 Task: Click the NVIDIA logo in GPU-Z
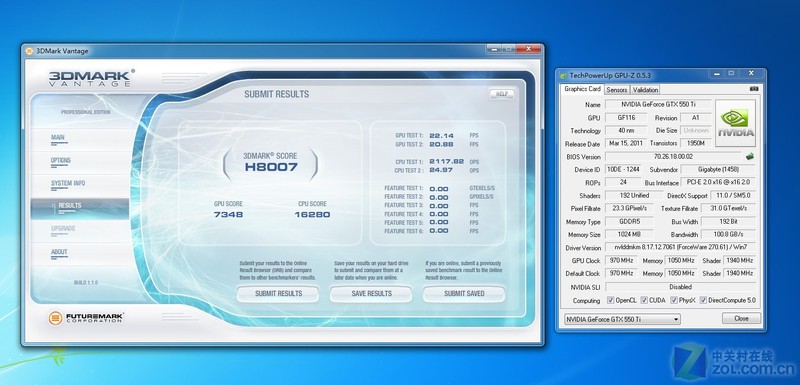click(x=735, y=123)
